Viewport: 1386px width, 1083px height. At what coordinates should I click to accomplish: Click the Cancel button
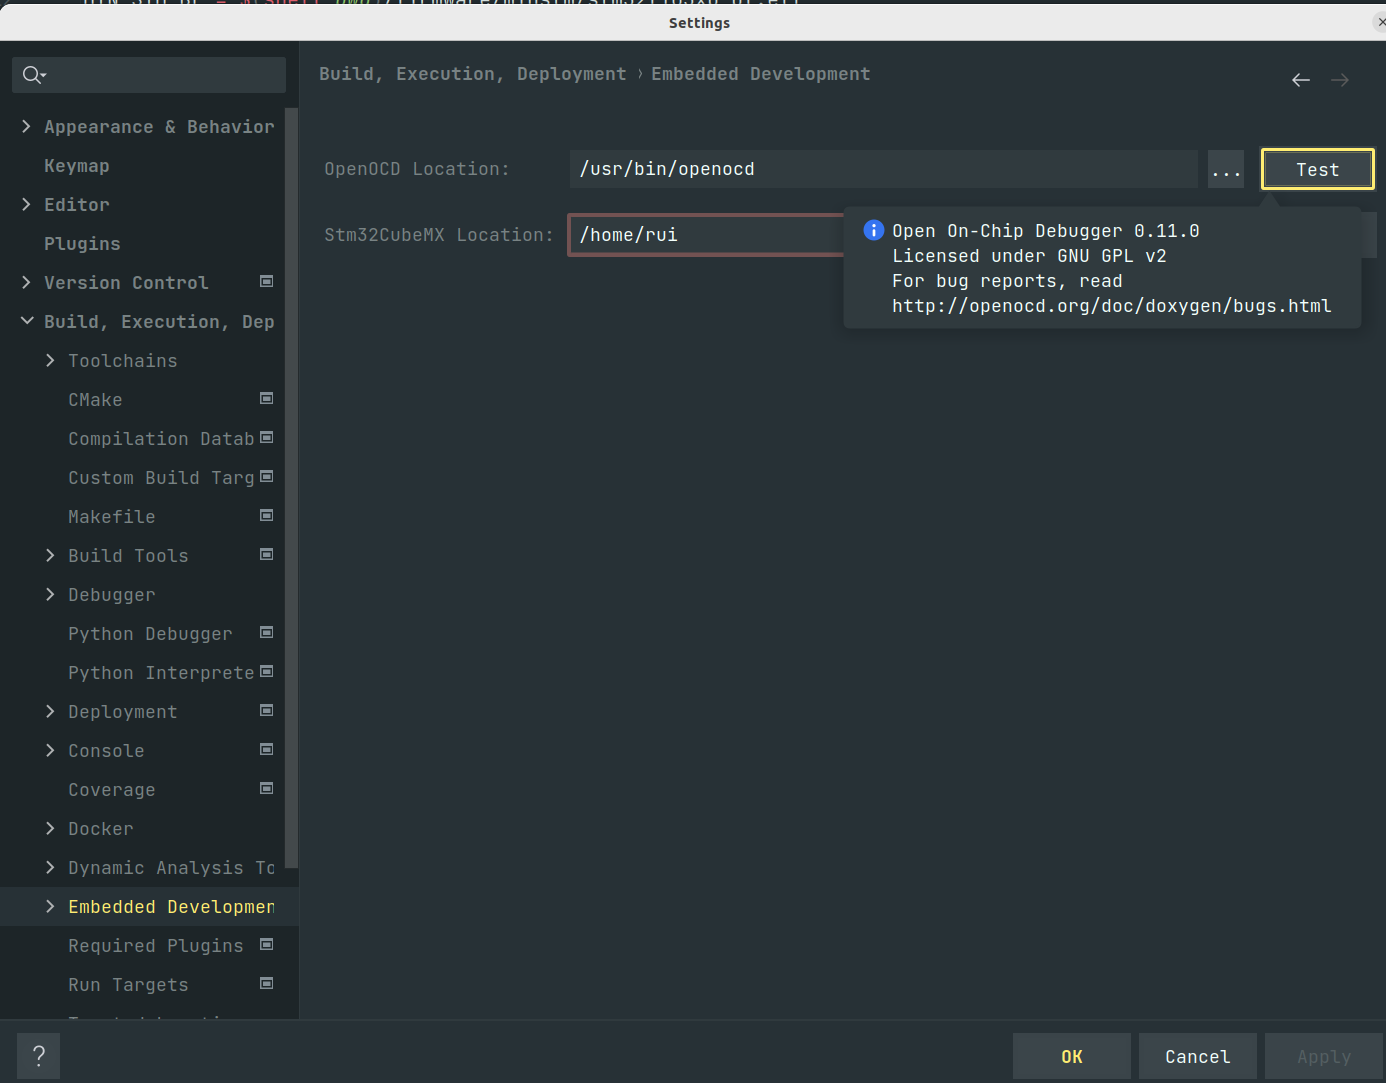point(1197,1057)
